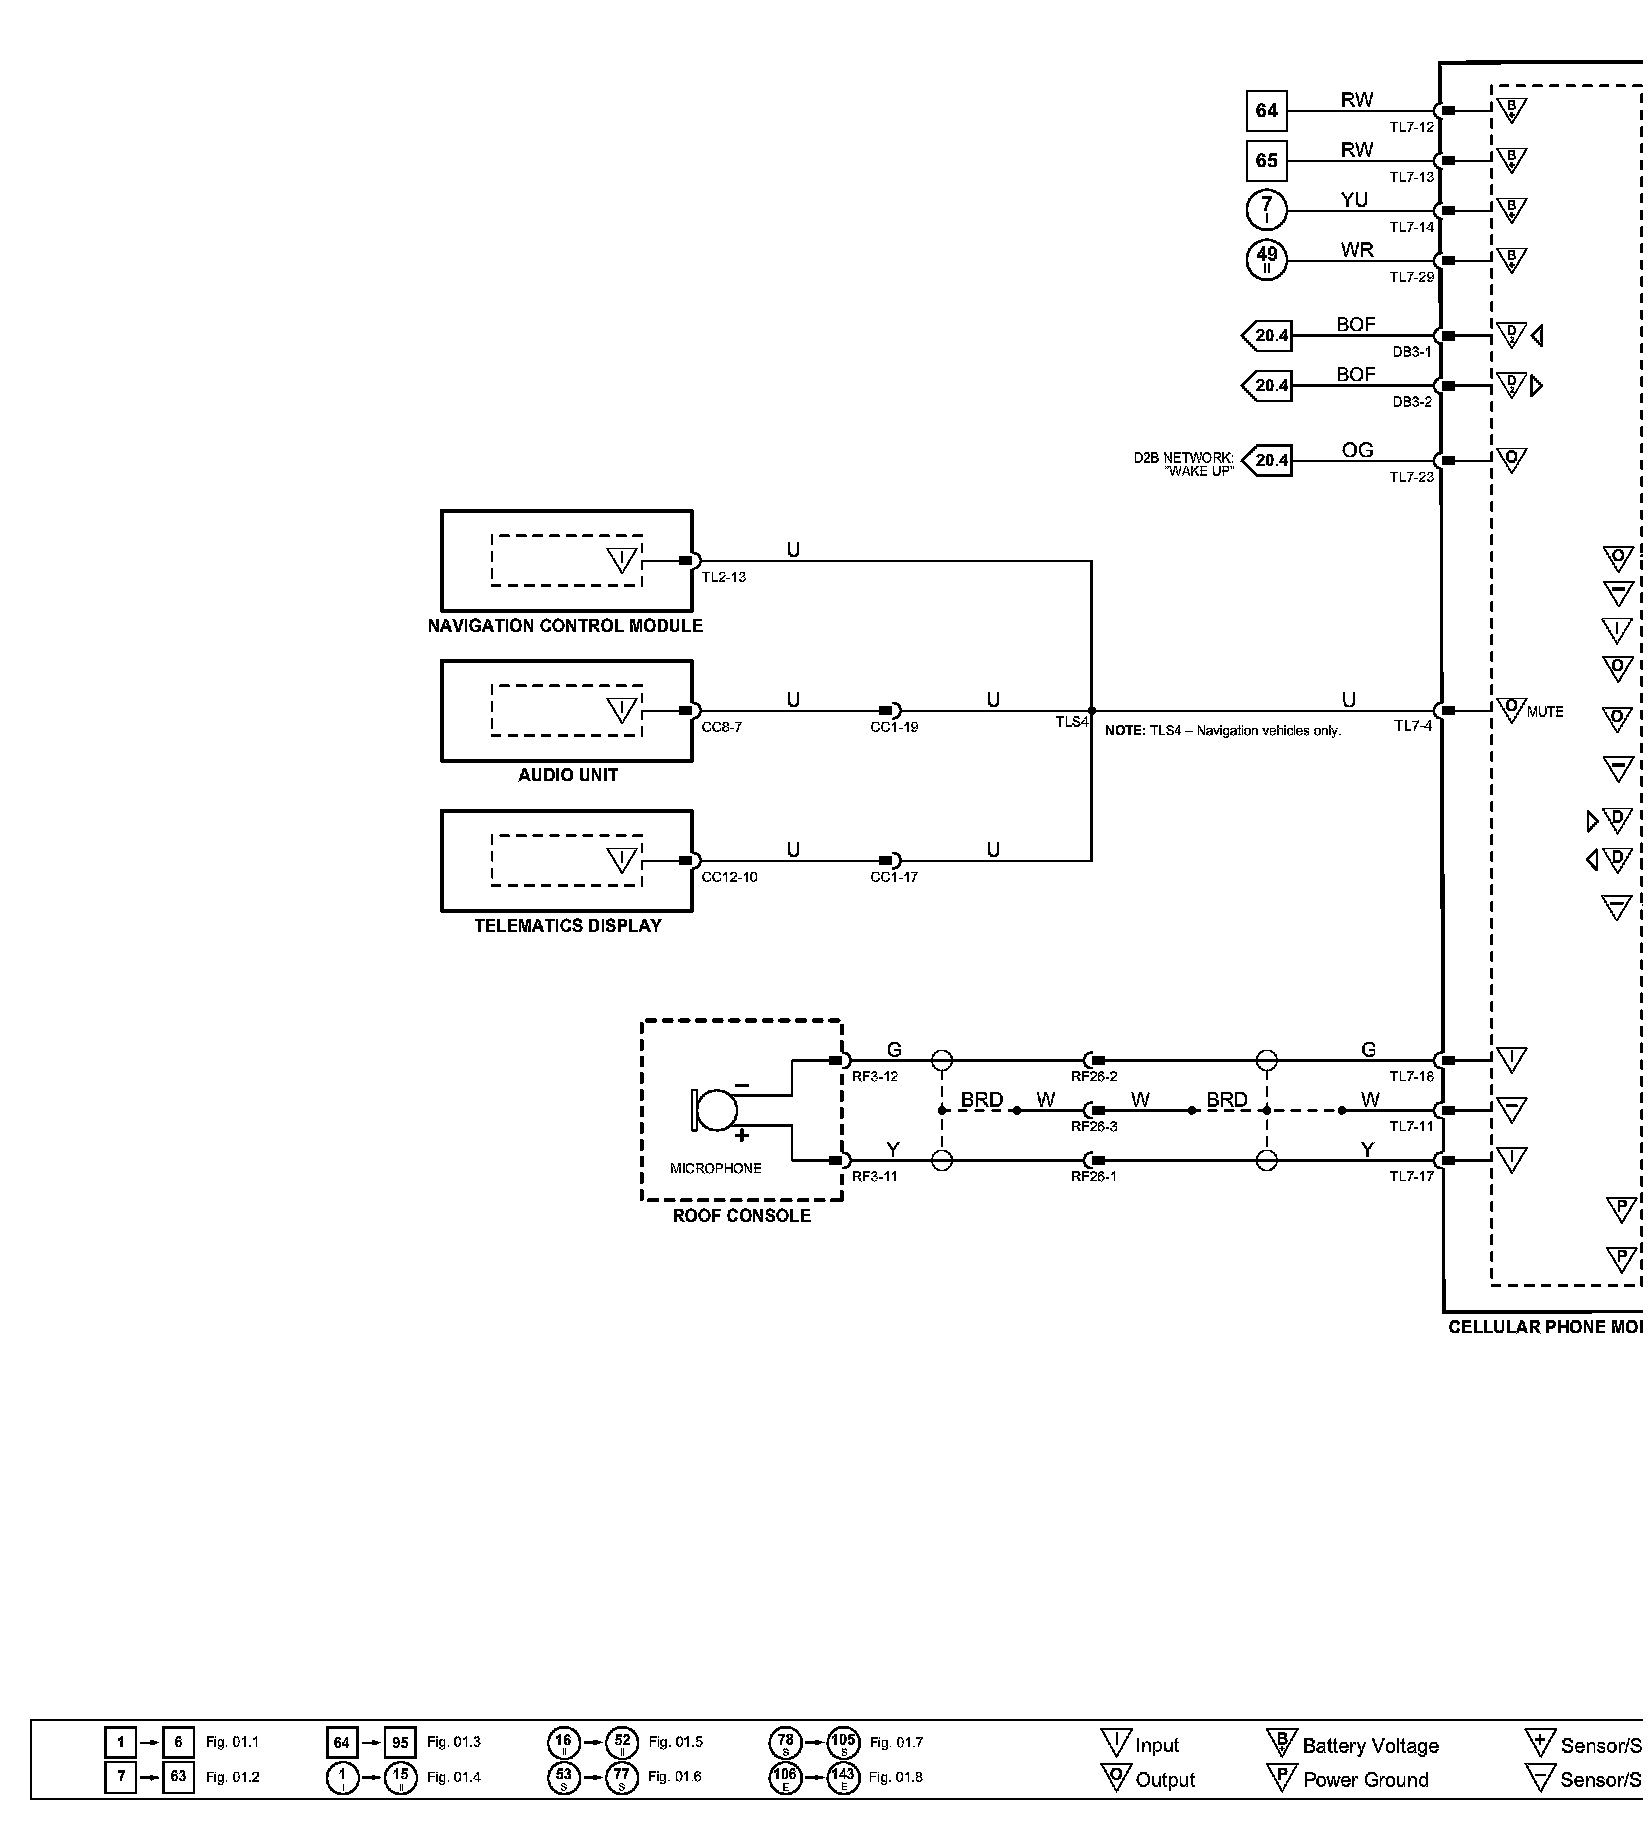Click the 20.4 arrow beside D2B Network Wake Up
The image size is (1648, 1824).
pyautogui.click(x=1268, y=461)
